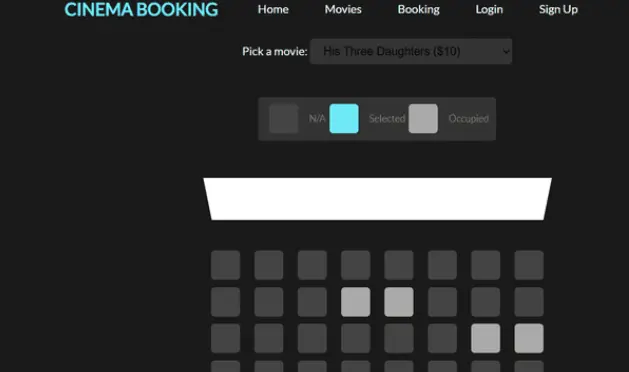
Task: Select second seat in the second row
Action: pos(269,302)
